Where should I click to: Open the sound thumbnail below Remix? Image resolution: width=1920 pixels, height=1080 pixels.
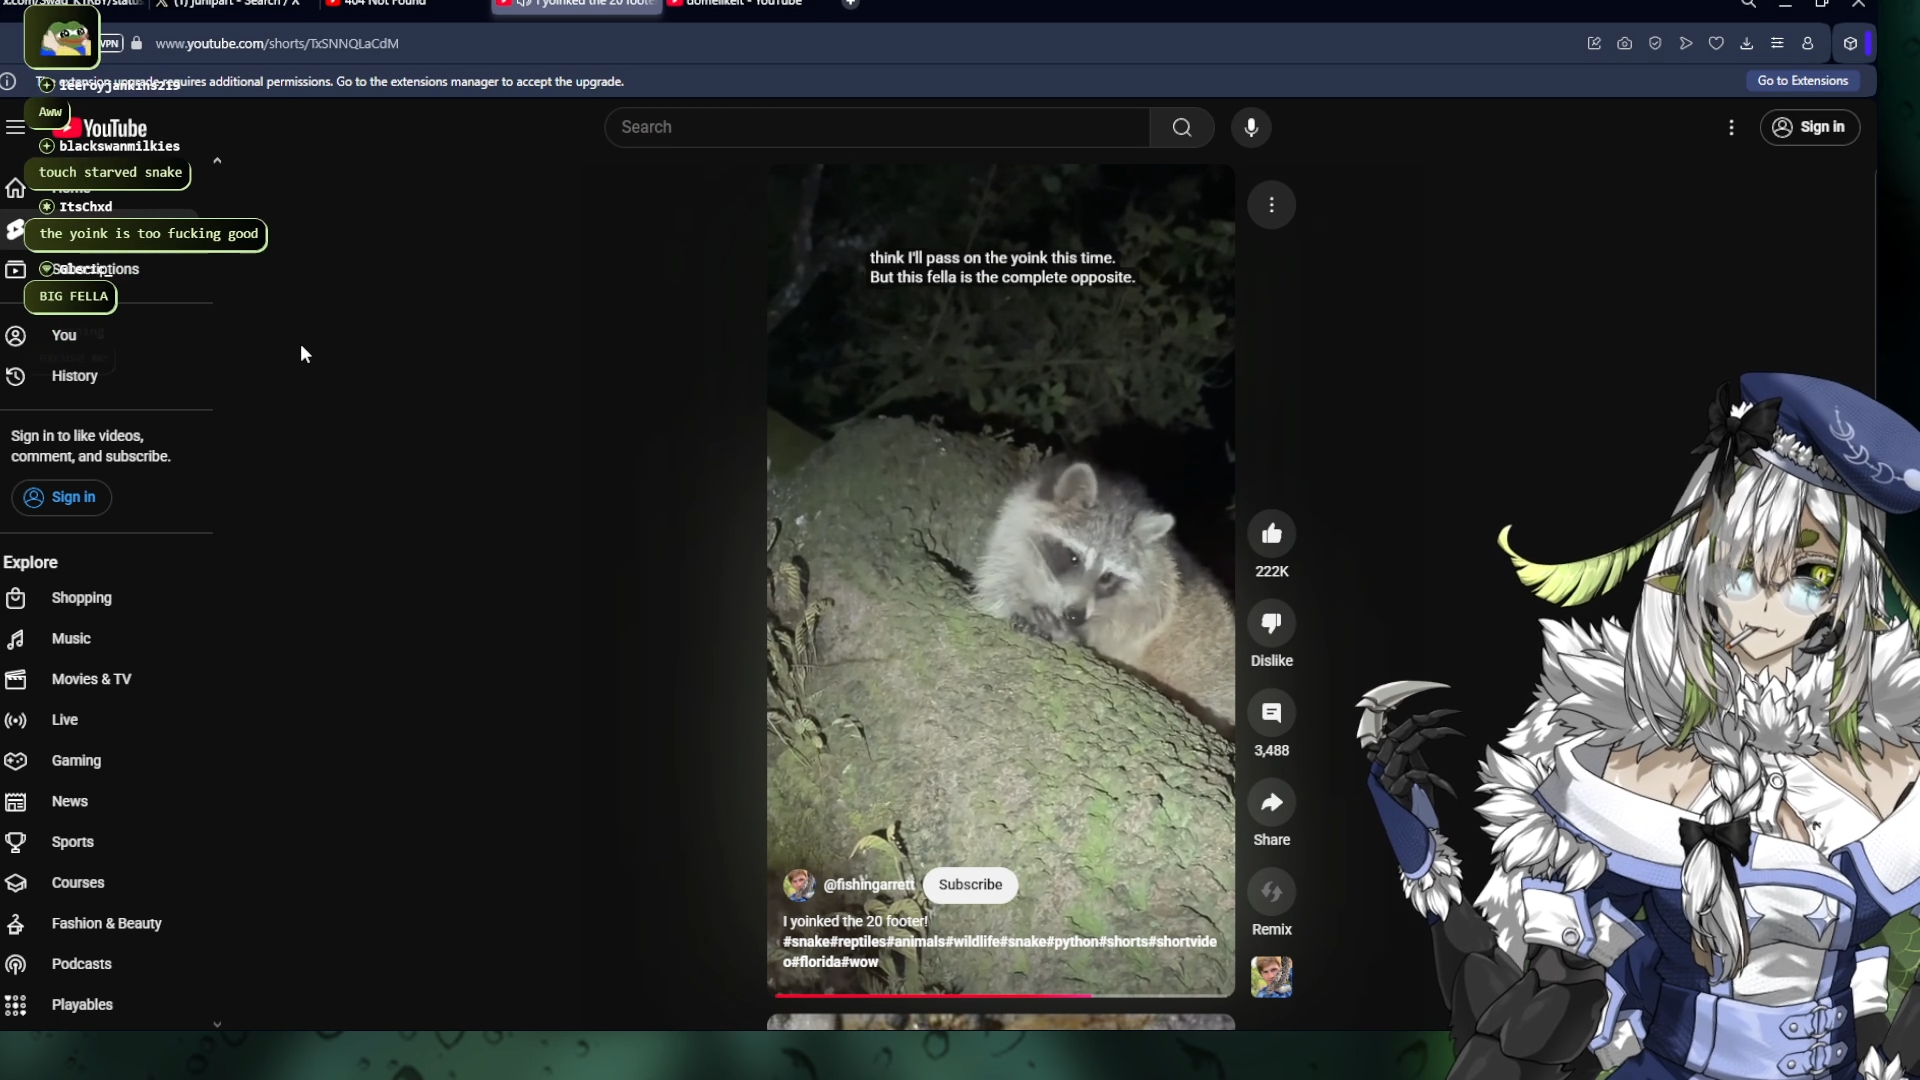click(1271, 977)
